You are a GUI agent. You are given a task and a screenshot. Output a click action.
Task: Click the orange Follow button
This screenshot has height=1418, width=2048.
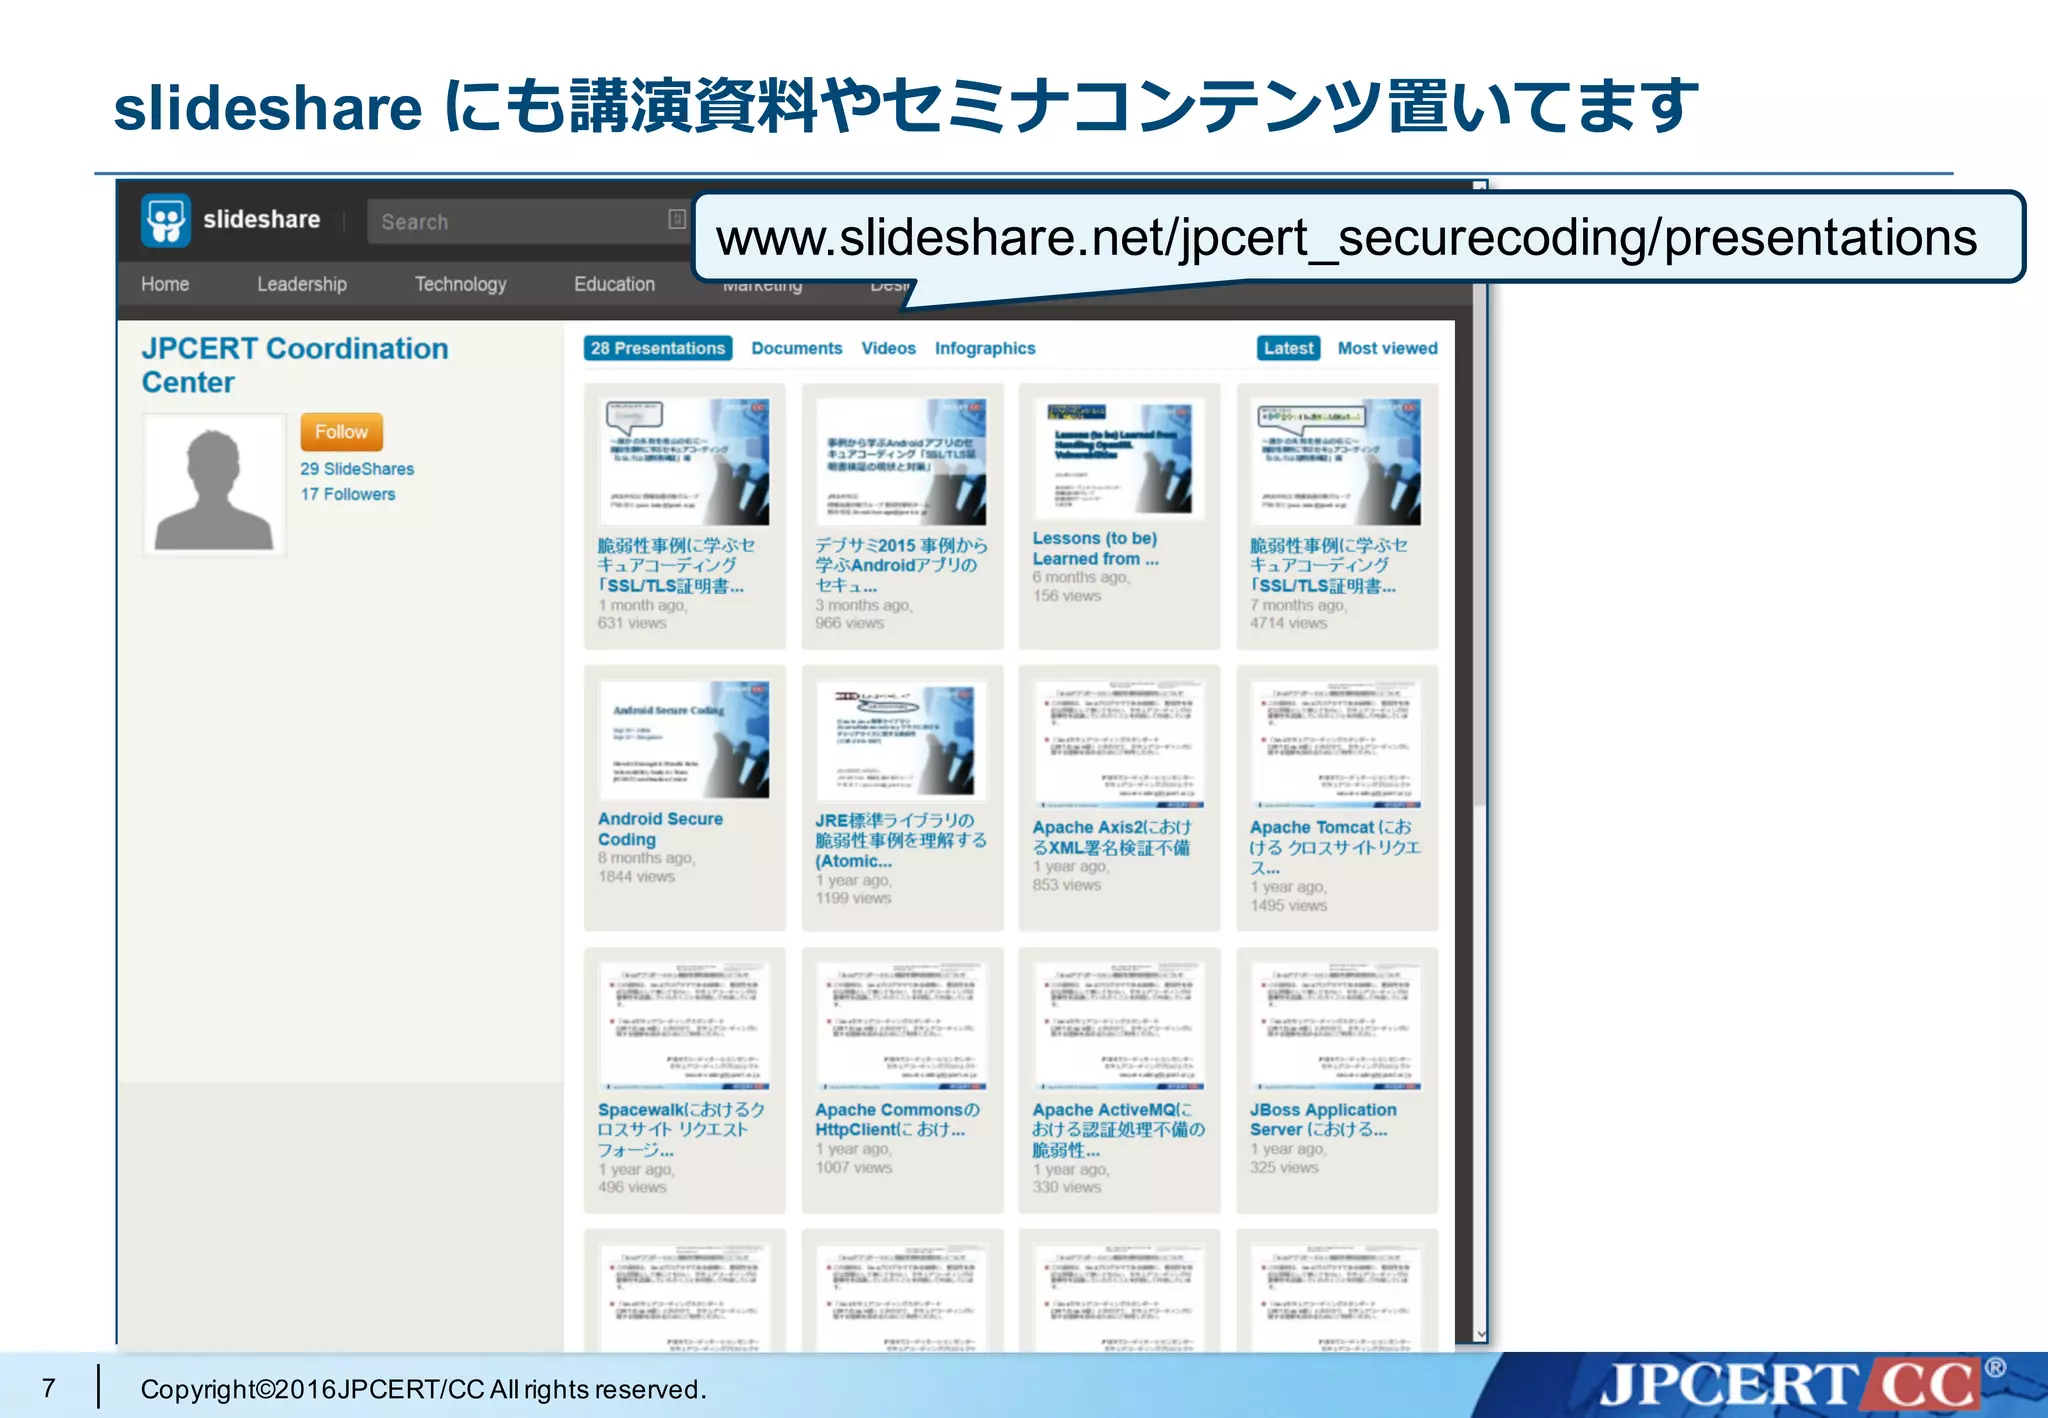click(341, 432)
